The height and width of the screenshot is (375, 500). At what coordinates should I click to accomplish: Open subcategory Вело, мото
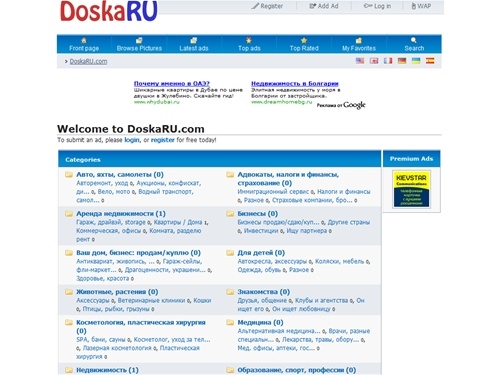pos(114,192)
